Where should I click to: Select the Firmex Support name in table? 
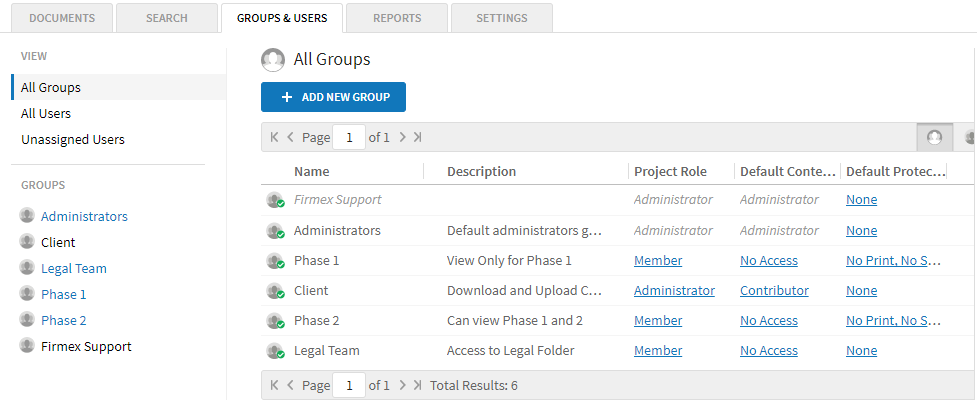338,199
